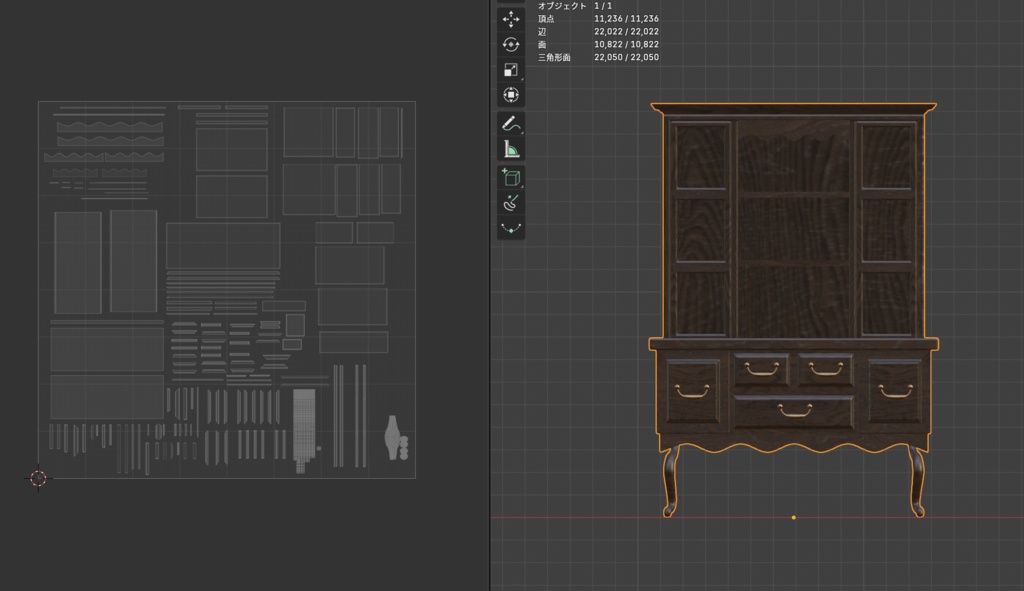
Task: Select the Scale tool in the viewport toolbar
Action: pos(511,70)
